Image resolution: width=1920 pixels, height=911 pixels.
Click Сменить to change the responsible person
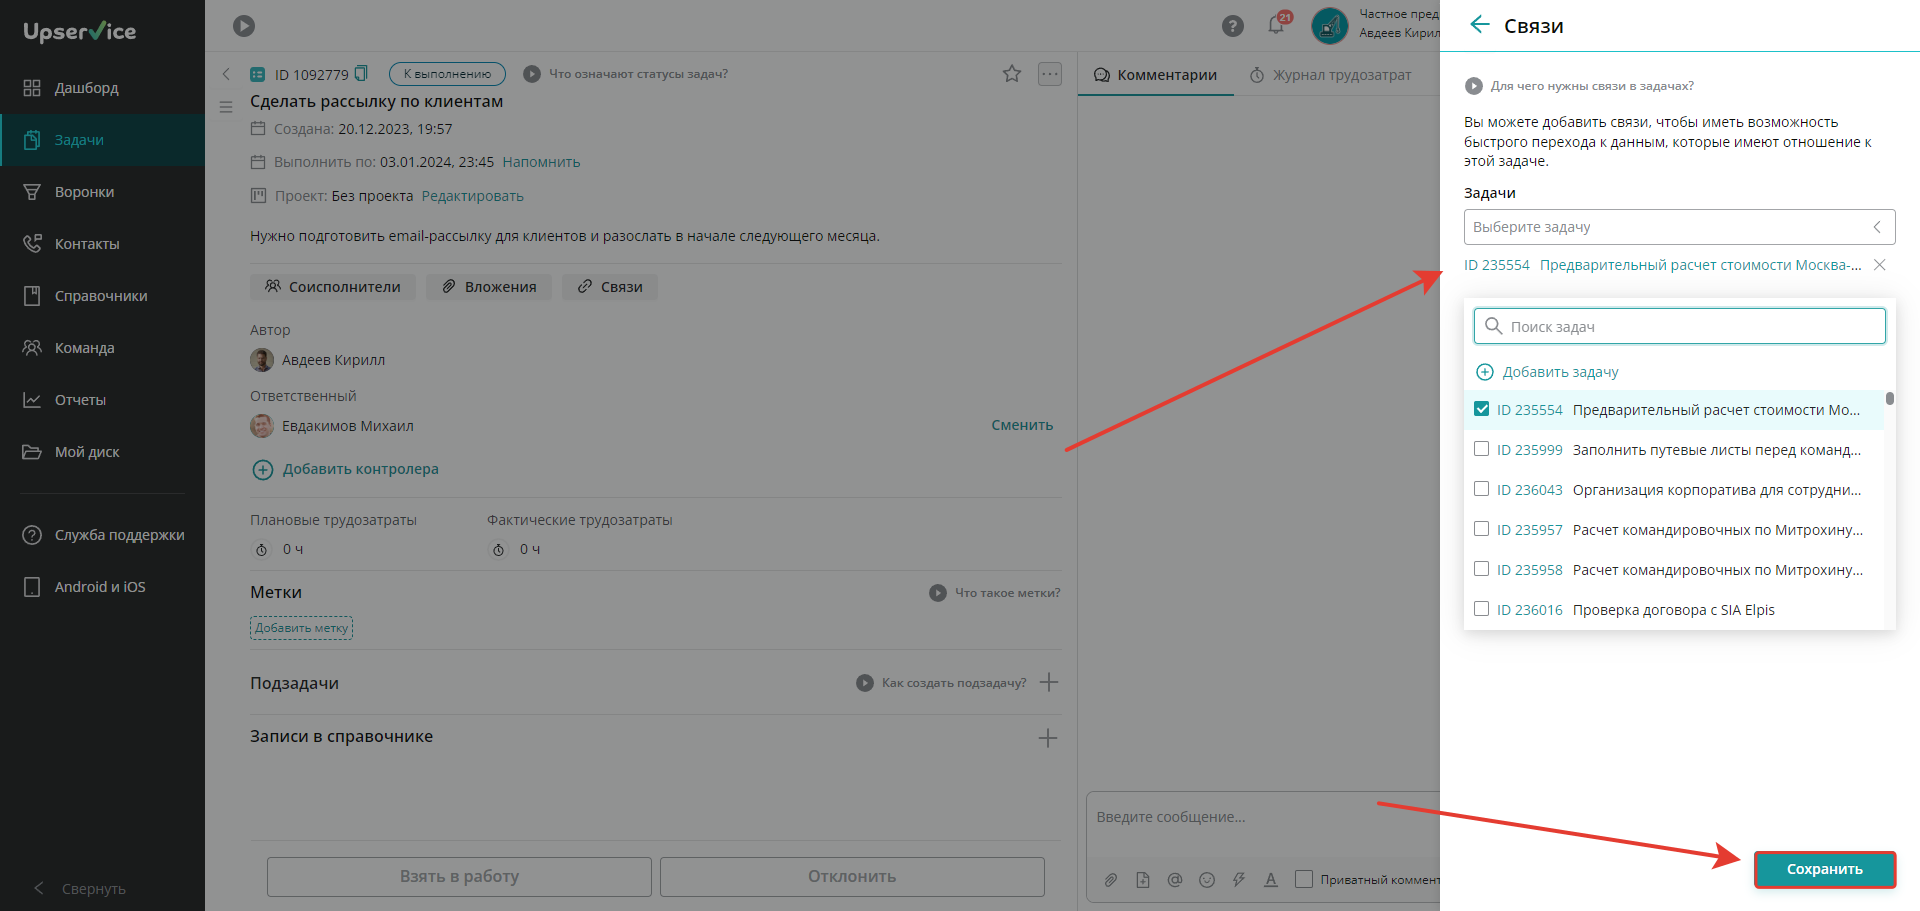click(1022, 425)
